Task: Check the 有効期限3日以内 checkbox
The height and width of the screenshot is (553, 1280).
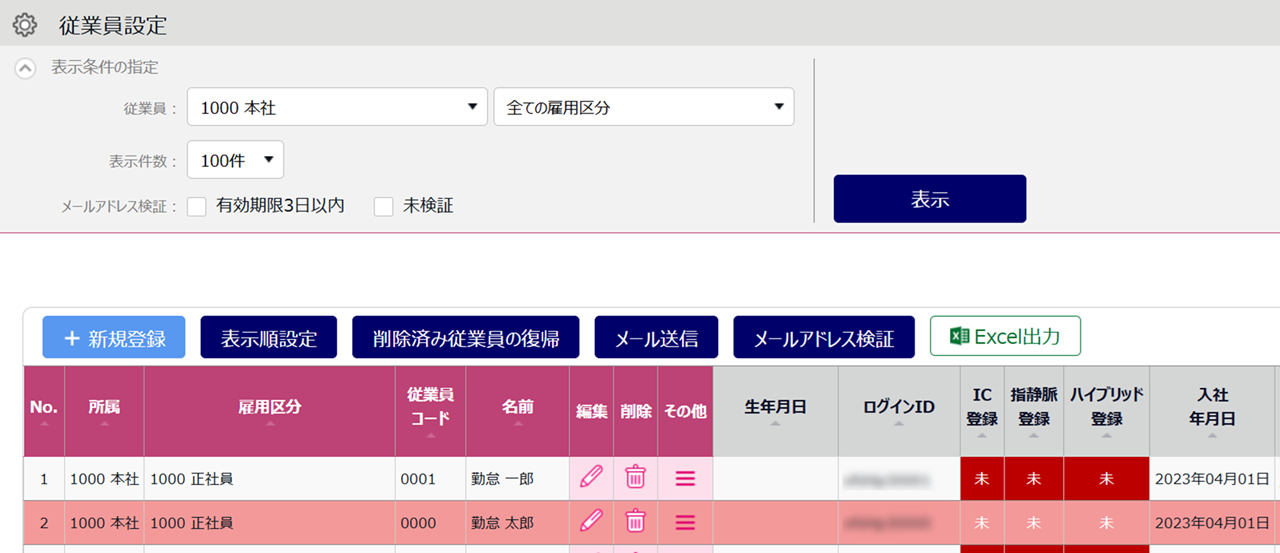Action: point(197,206)
